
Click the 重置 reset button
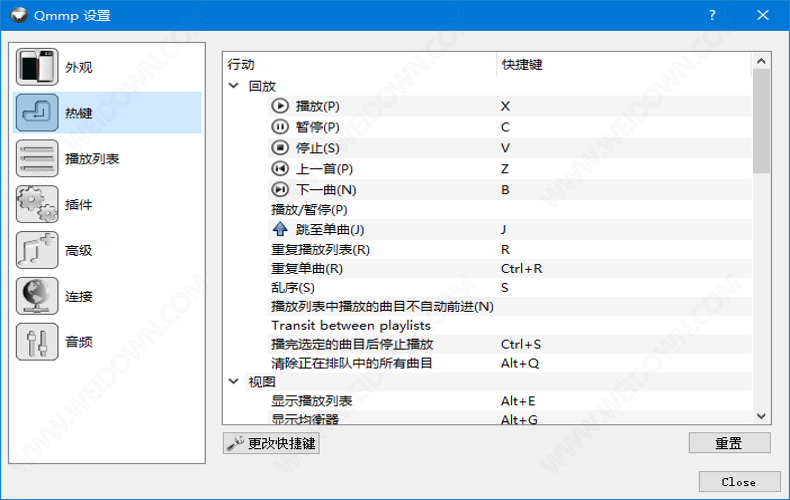coord(729,443)
